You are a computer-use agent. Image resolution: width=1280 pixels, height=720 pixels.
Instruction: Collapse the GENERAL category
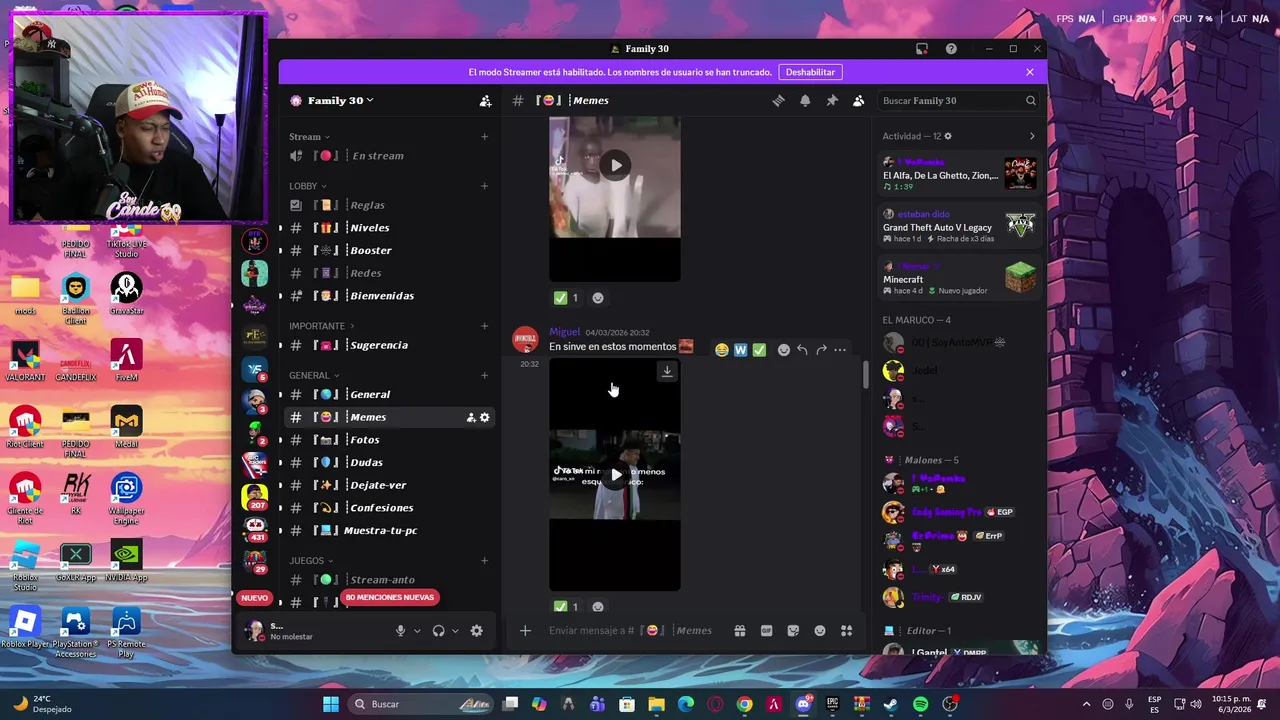[x=313, y=375]
